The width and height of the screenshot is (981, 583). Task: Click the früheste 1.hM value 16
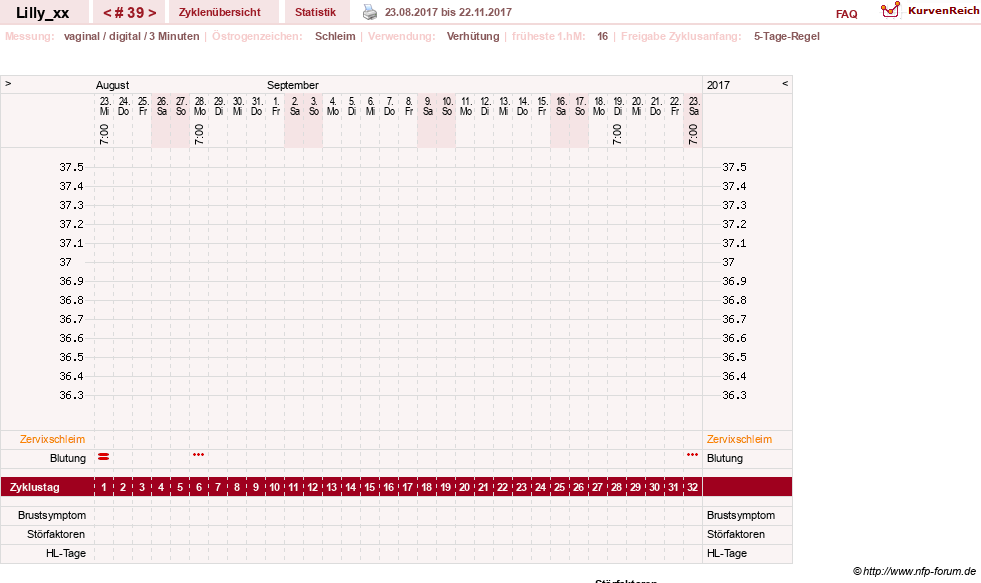[x=602, y=36]
